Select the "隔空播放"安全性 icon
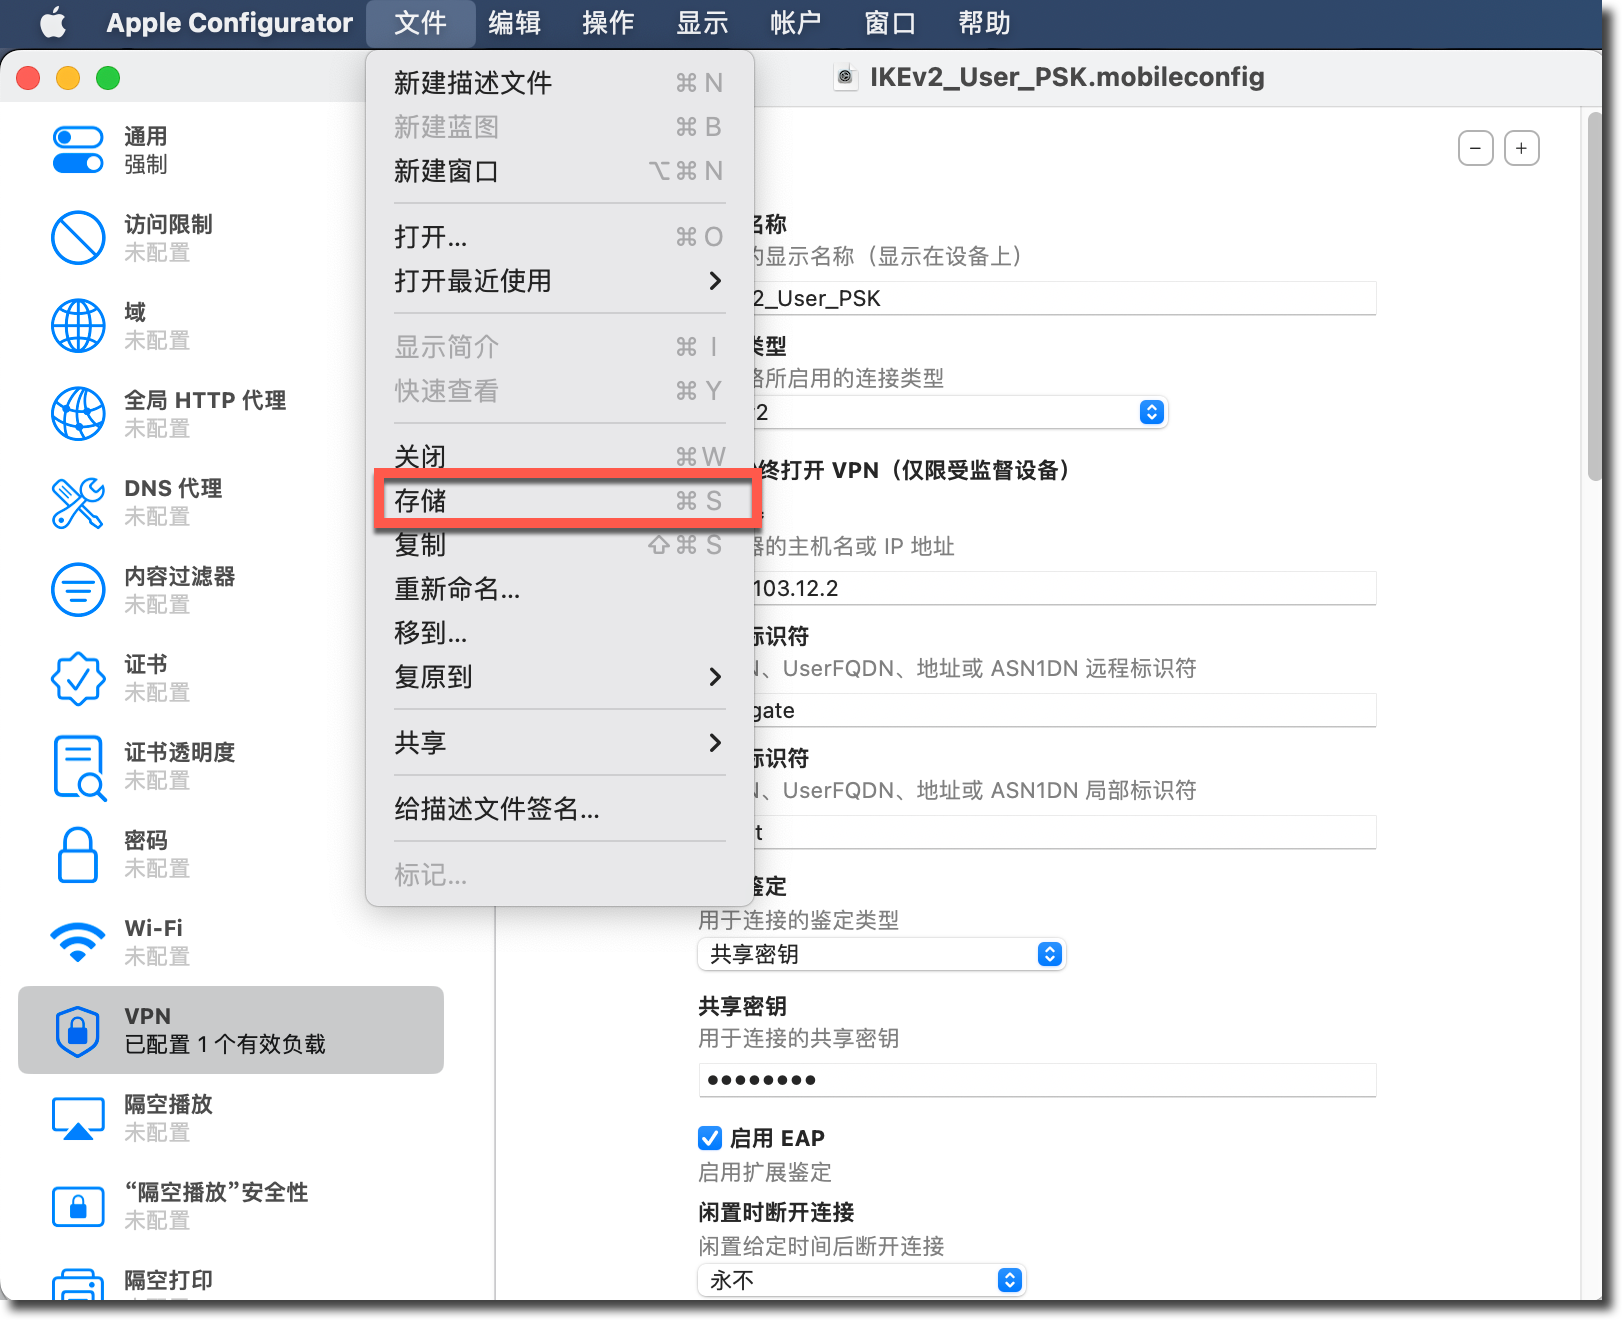This screenshot has height=1320, width=1622. 78,1206
